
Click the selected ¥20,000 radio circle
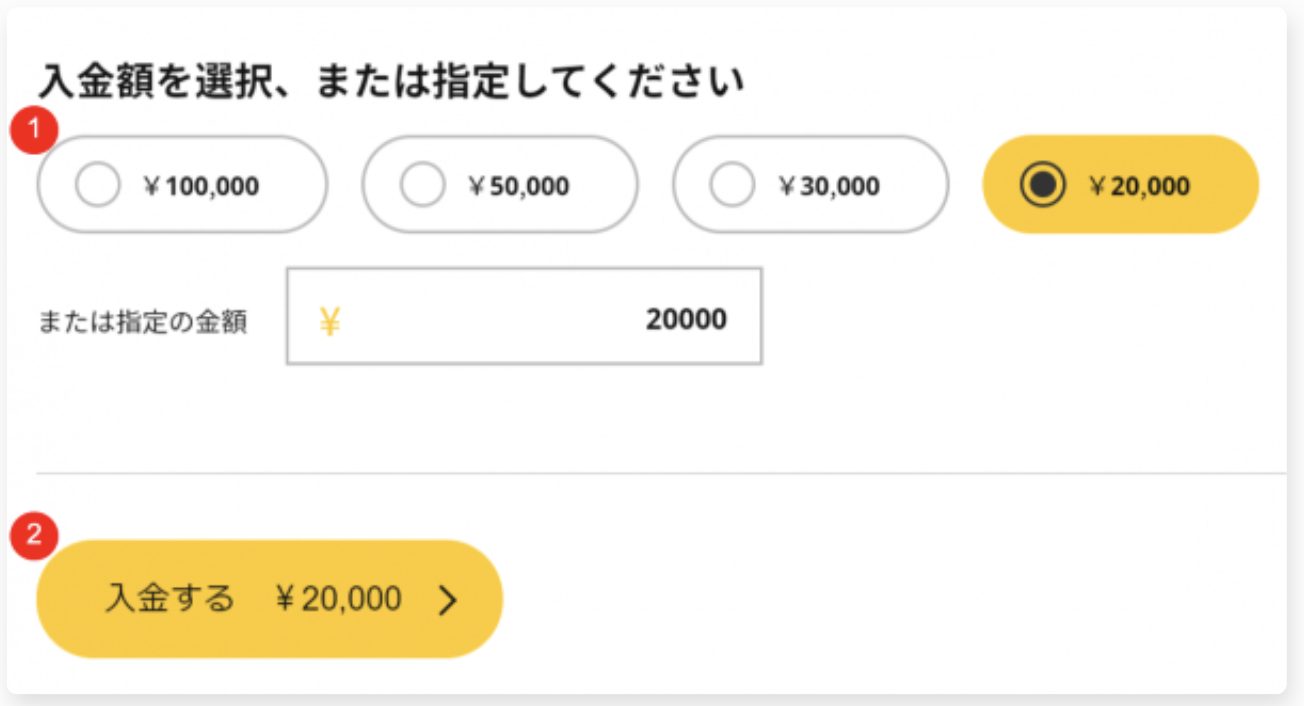pos(1043,185)
